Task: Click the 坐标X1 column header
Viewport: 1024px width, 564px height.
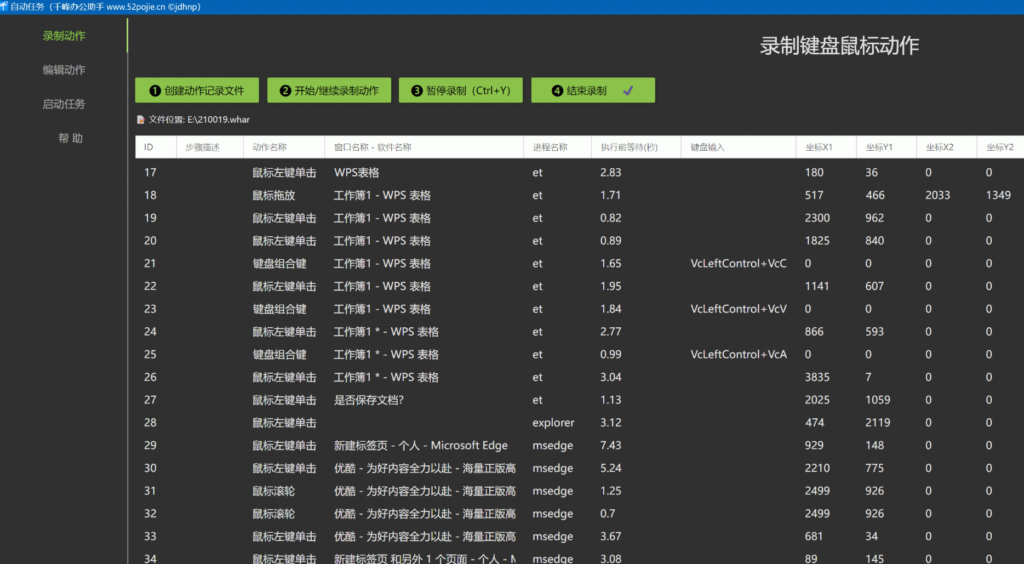Action: pyautogui.click(x=820, y=147)
